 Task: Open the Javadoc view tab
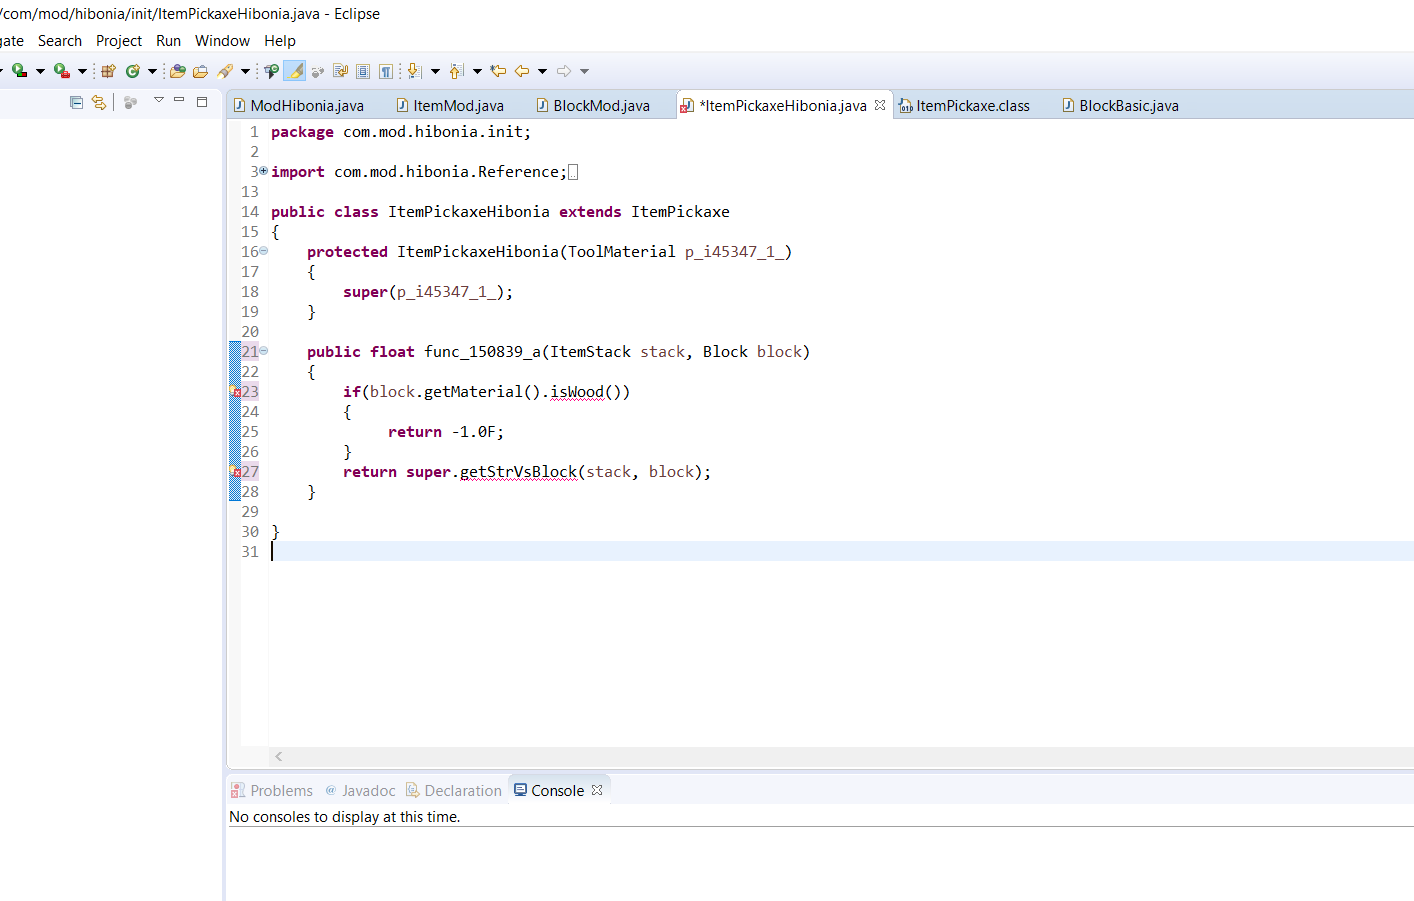click(x=360, y=791)
